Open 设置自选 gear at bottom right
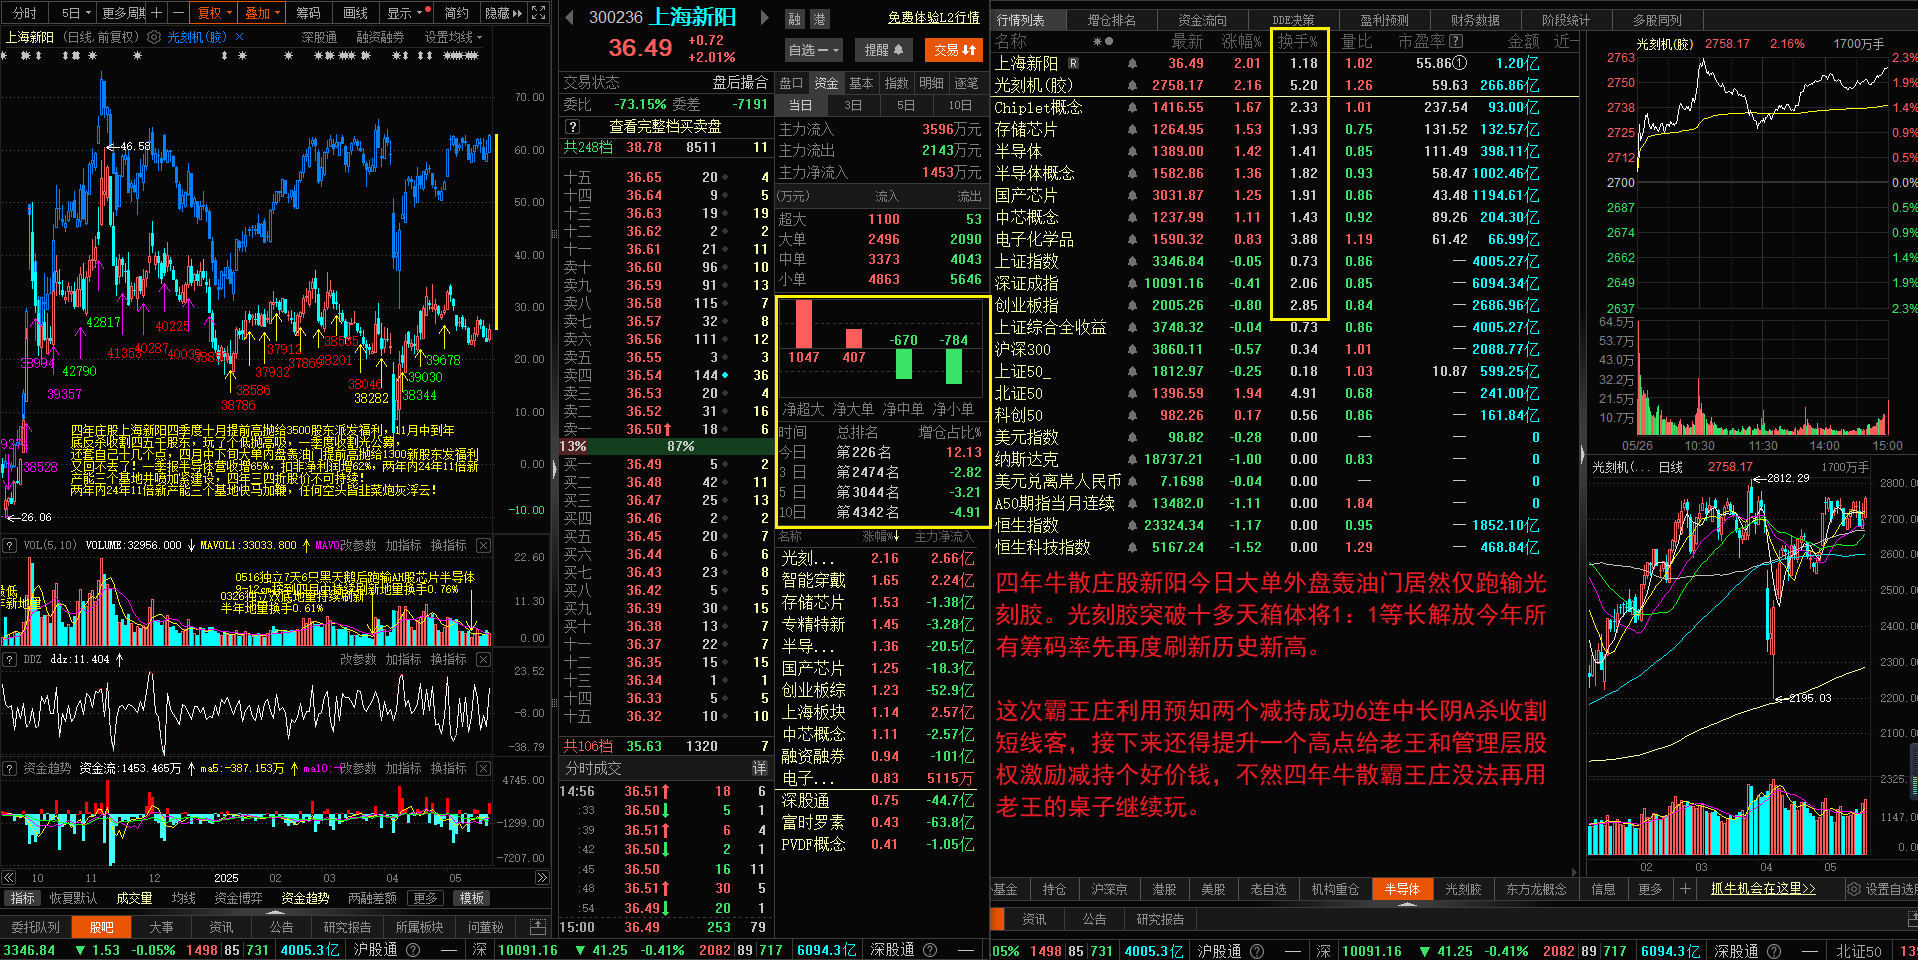1918x960 pixels. (x=1853, y=889)
